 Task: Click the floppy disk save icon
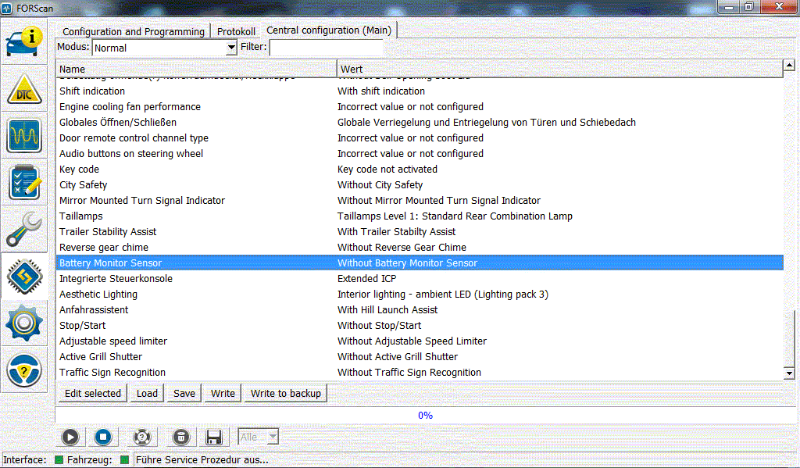214,437
